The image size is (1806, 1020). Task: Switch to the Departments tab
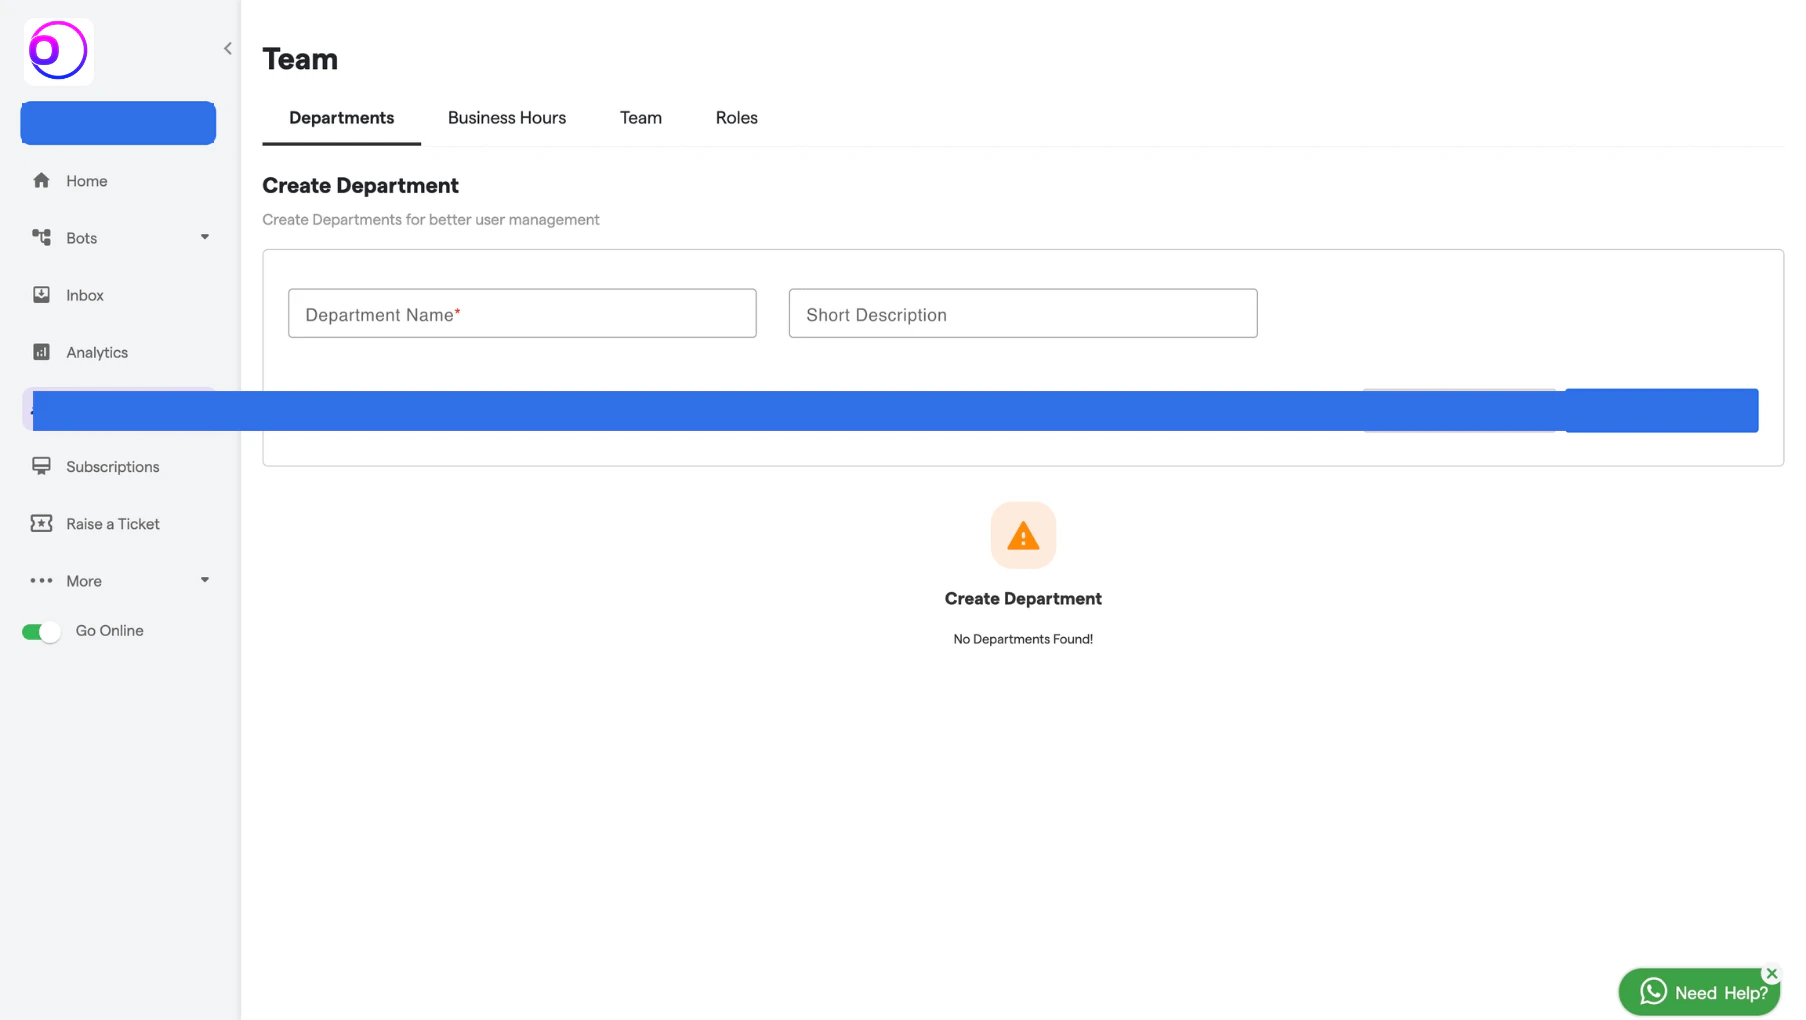click(x=341, y=118)
